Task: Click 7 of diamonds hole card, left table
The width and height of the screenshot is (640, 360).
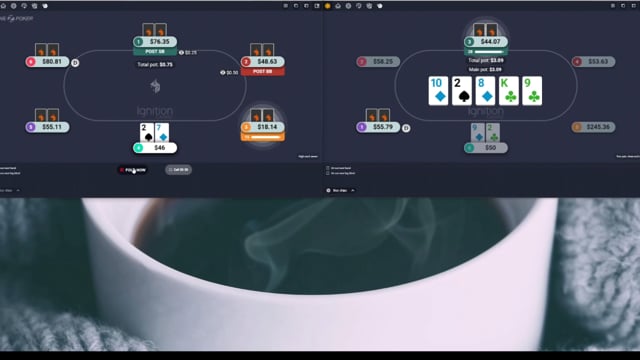Action: (162, 133)
